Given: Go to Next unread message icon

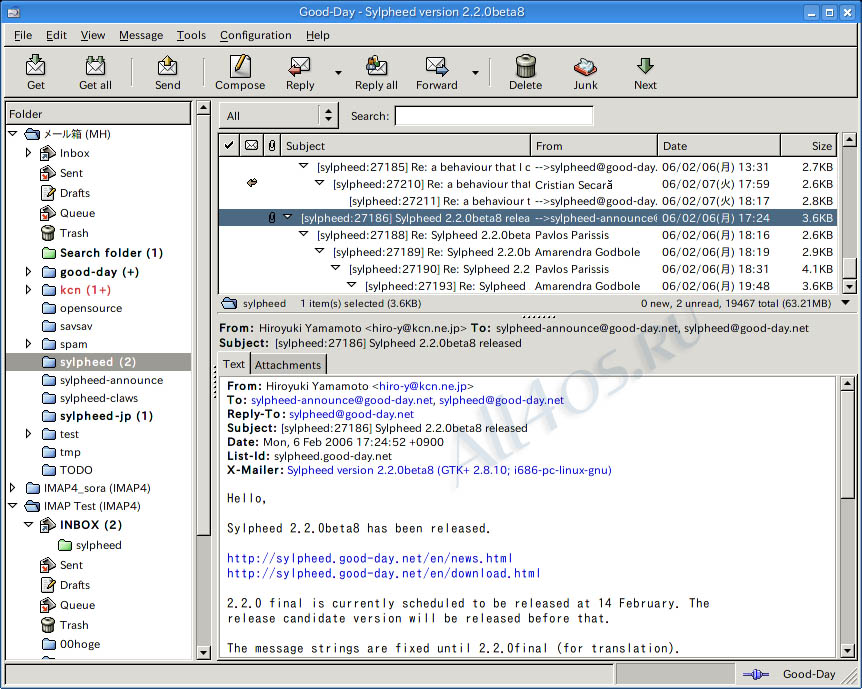Looking at the screenshot, I should coord(645,65).
